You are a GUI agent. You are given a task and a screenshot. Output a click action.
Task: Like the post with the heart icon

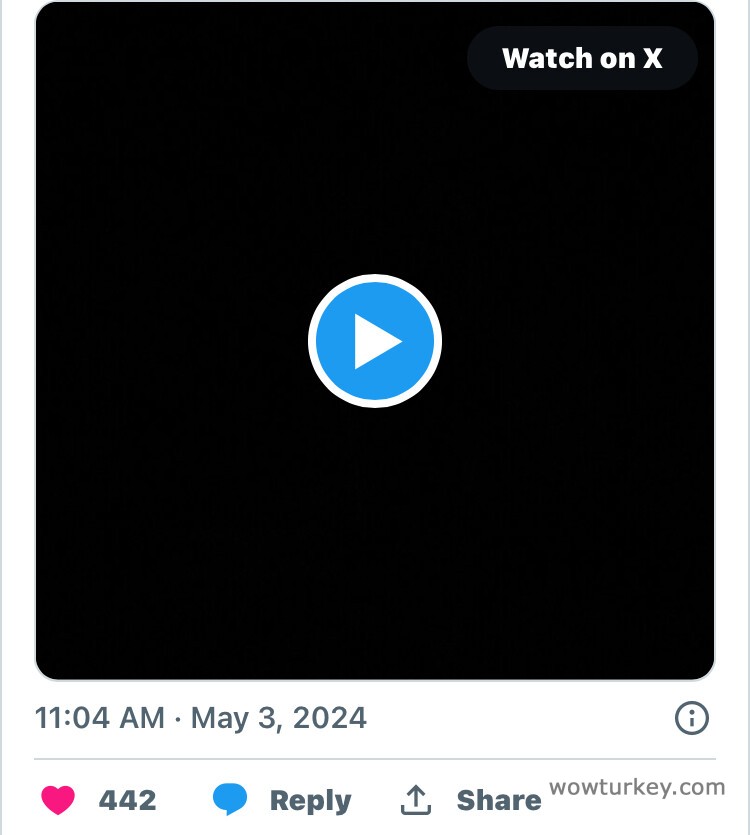click(58, 800)
